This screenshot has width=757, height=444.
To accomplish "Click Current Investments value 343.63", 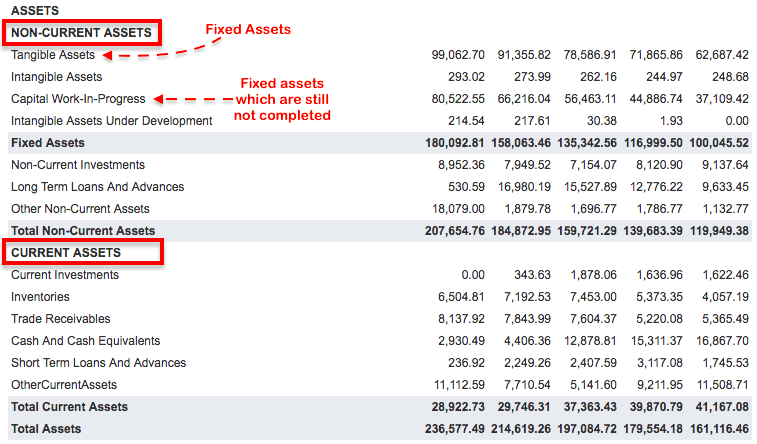I will [532, 275].
